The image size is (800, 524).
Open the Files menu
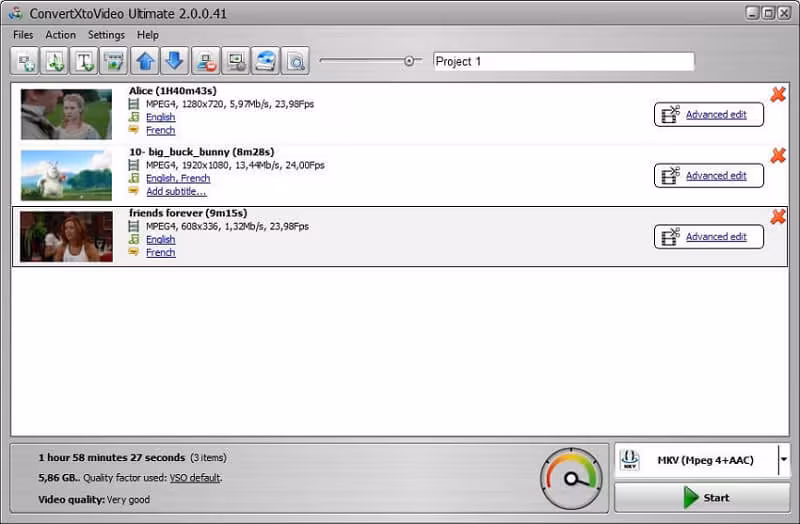(23, 35)
